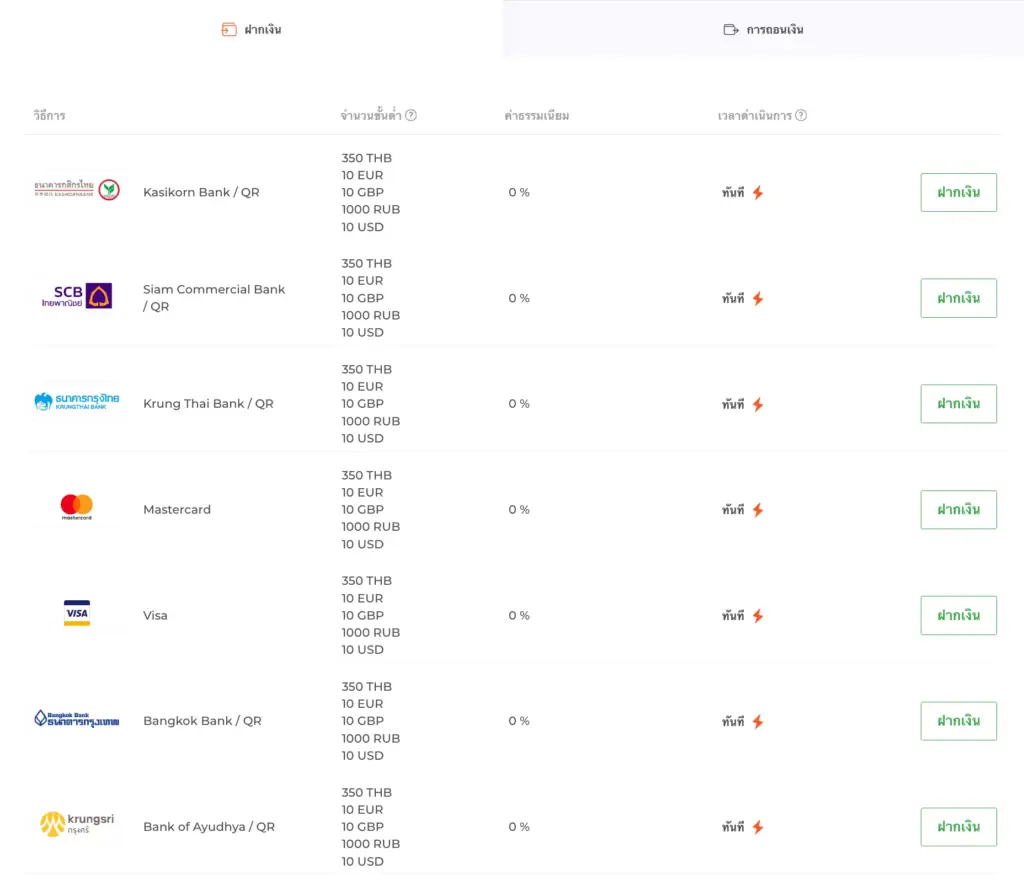Click the Mastercard logo
The height and width of the screenshot is (875, 1024).
[76, 508]
